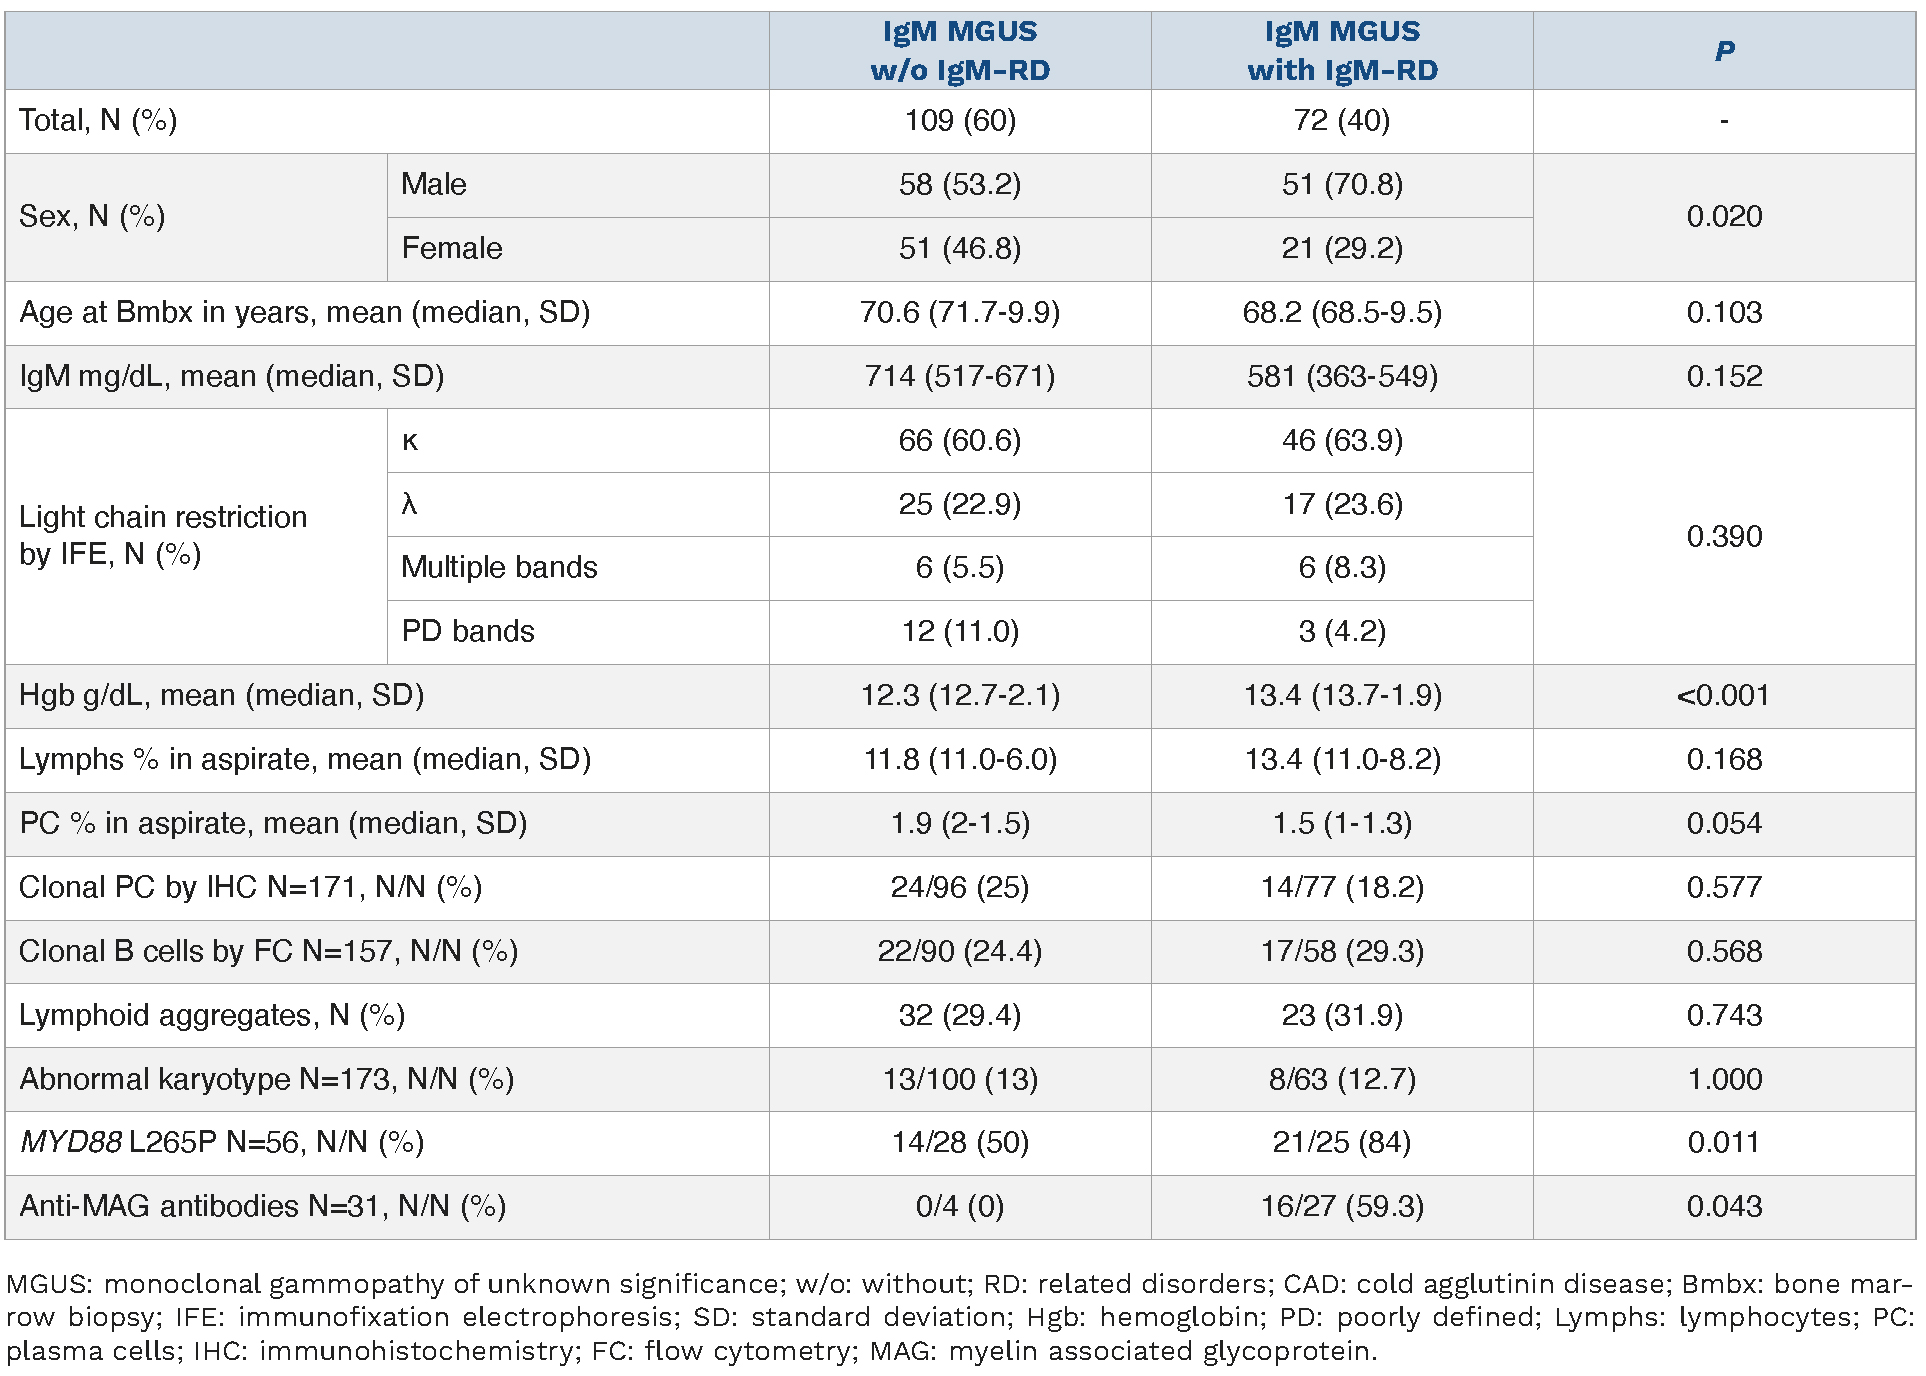Click the "Lymphs % in aspirate" row label
Viewport: 1926px width, 1376px height.
[x=305, y=759]
